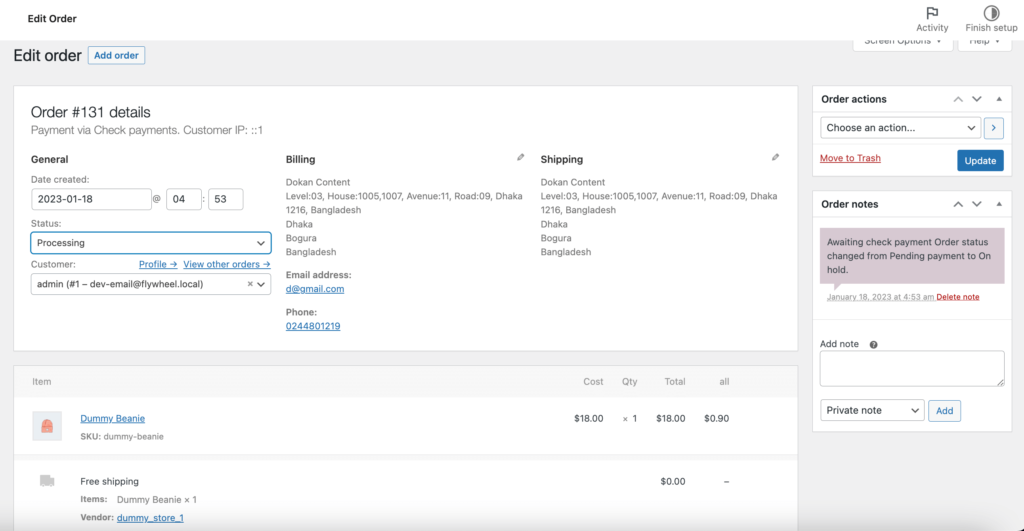Move Order notes panel up

(x=958, y=204)
